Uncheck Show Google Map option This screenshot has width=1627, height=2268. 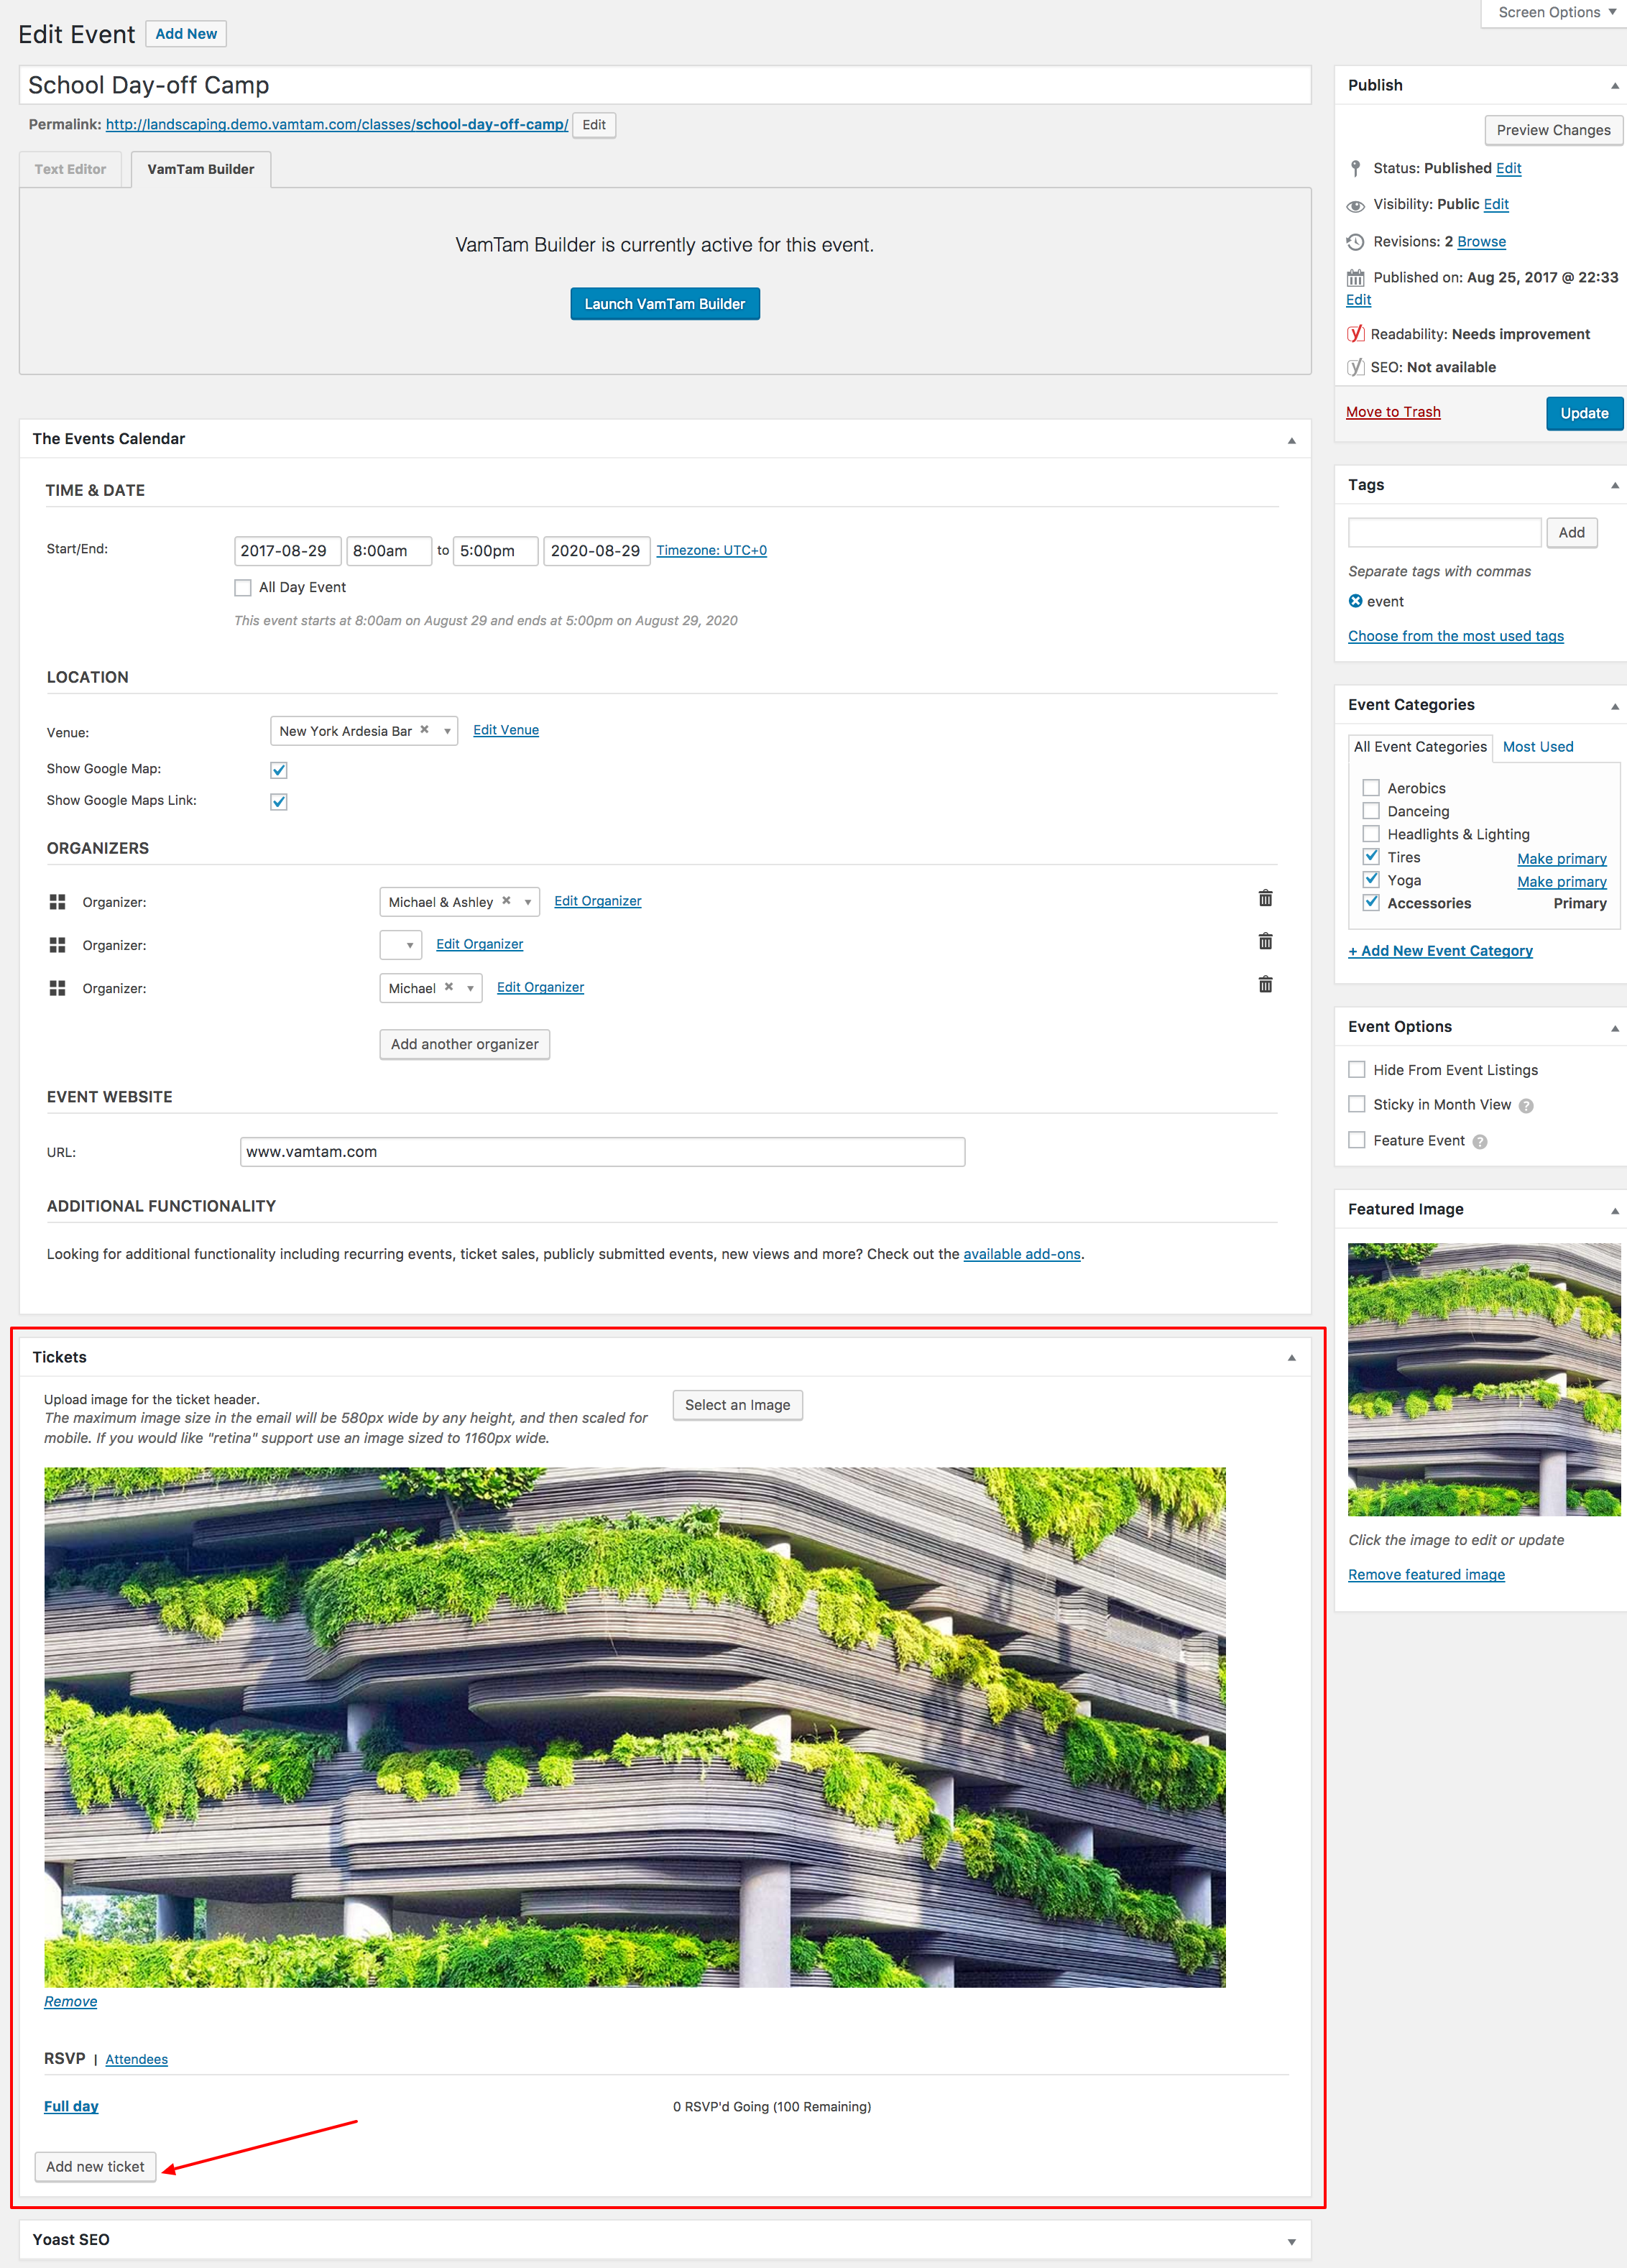(x=279, y=770)
